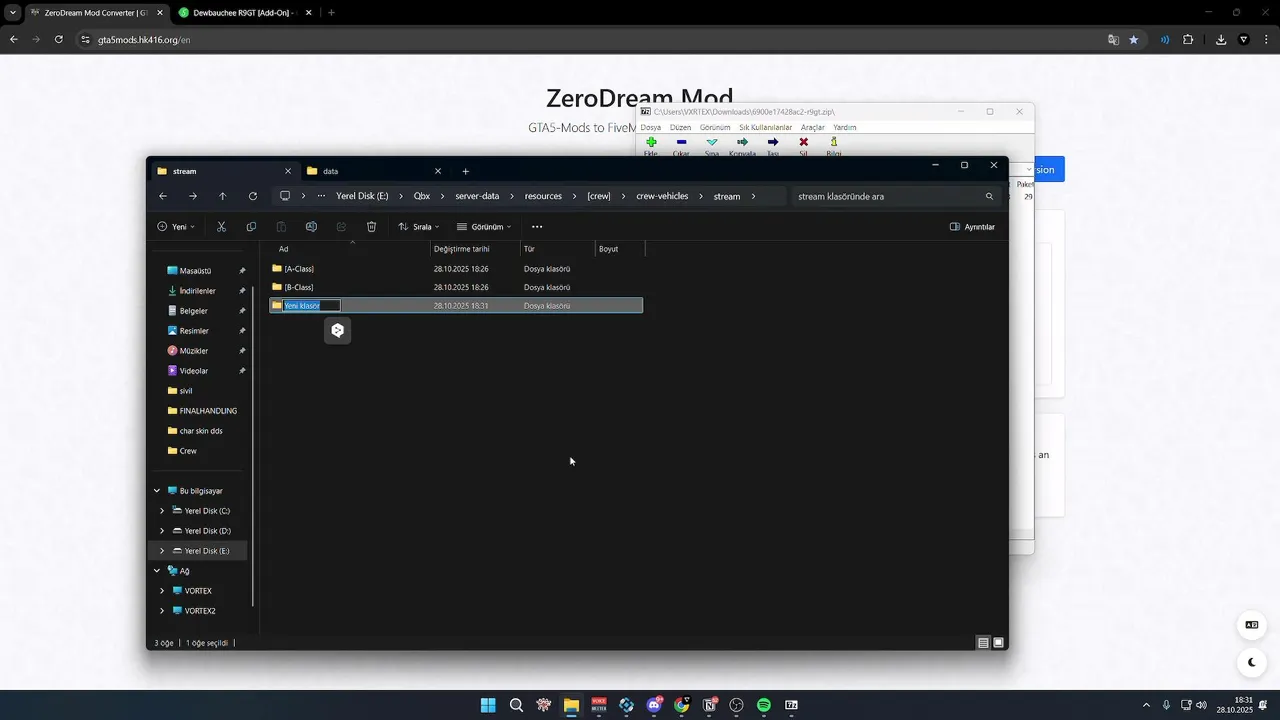Click the Delete trash icon in Explorer toolbar
The width and height of the screenshot is (1280, 720).
point(371,227)
